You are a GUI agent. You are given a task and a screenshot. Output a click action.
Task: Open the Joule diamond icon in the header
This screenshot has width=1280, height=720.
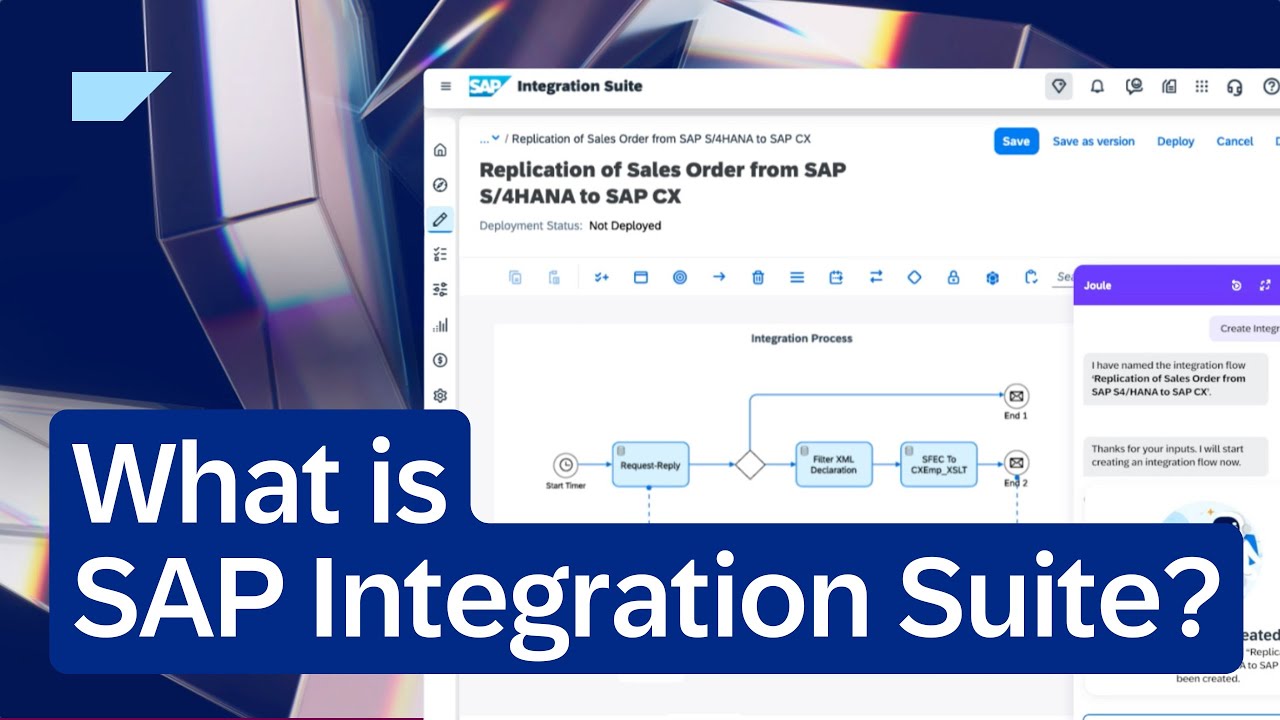click(x=1059, y=87)
